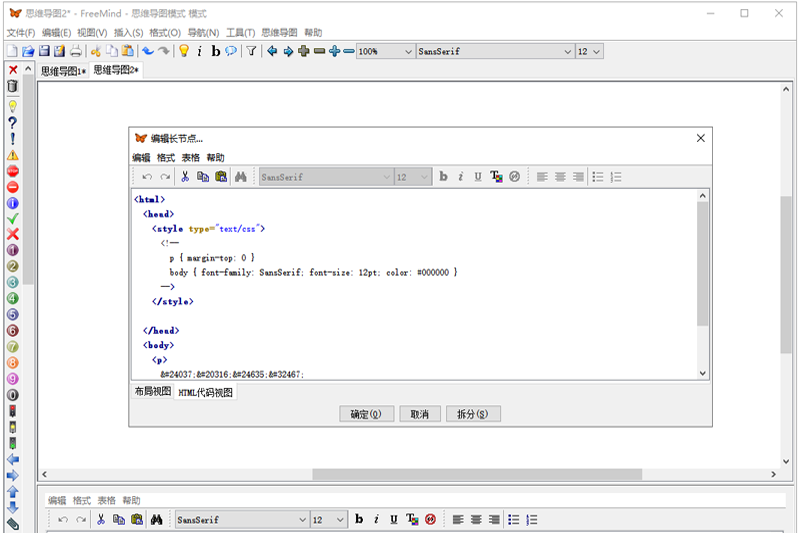Open the 100% zoom dropdown

click(385, 52)
